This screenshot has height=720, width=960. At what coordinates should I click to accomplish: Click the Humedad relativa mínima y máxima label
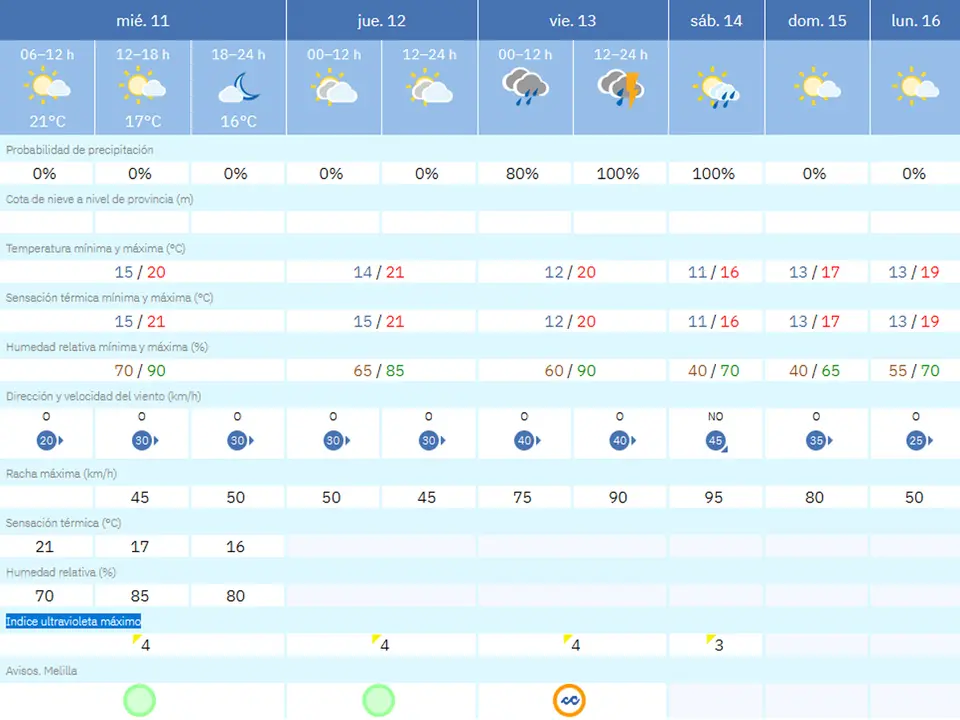[x=107, y=347]
